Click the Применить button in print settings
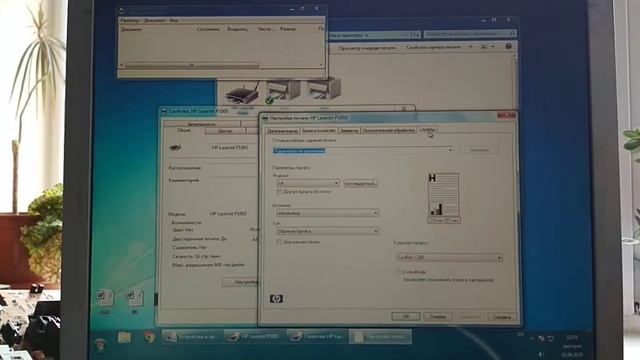The image size is (640, 360). pyautogui.click(x=470, y=316)
